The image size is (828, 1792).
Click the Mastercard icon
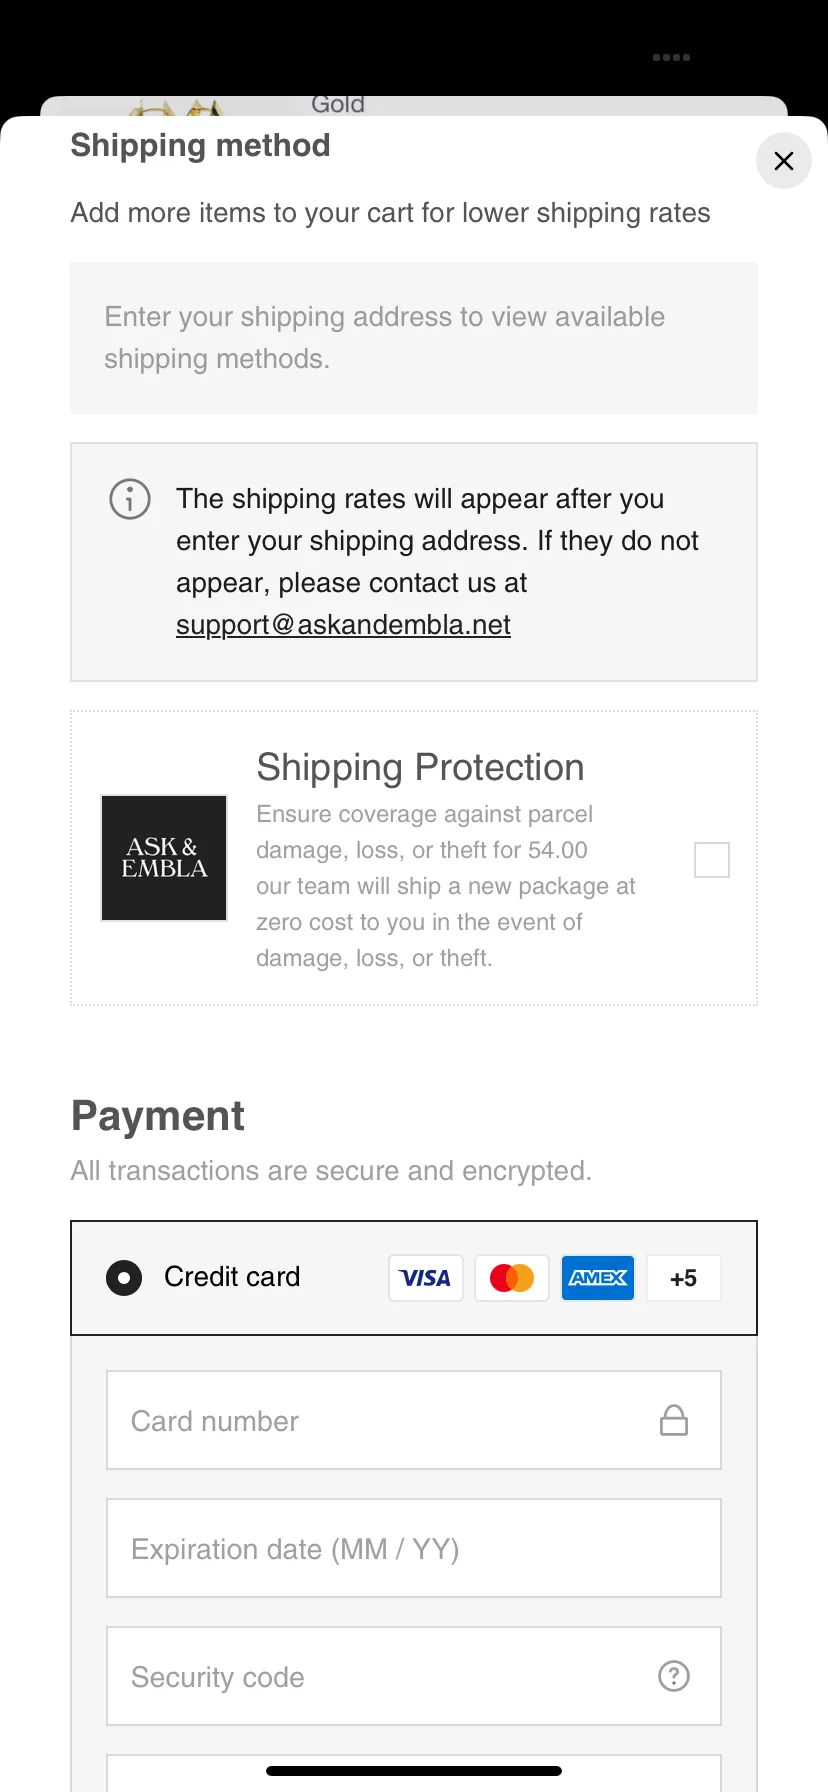(512, 1278)
